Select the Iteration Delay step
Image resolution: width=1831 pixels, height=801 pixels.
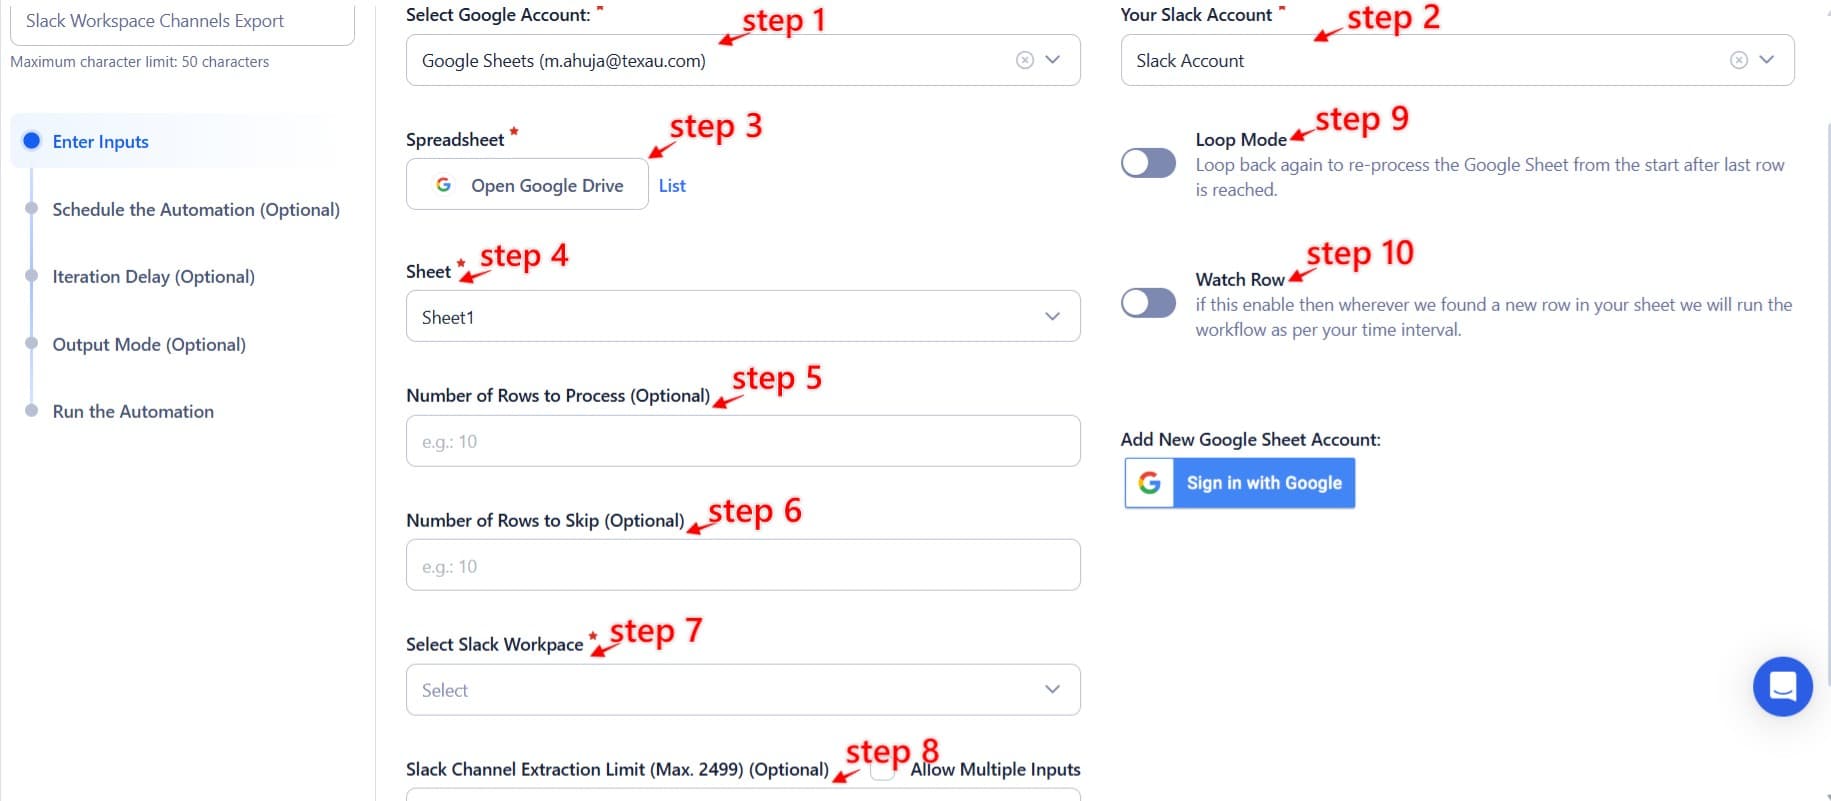pos(31,276)
